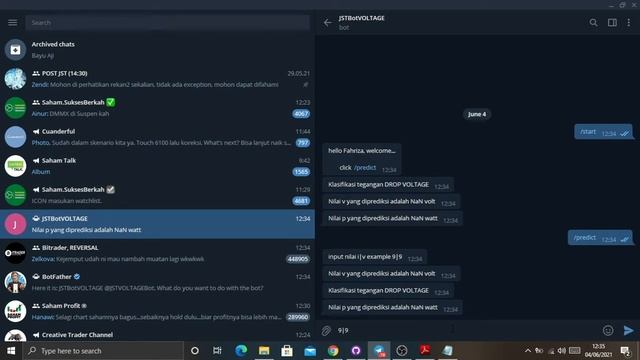Viewport: 640px width, 360px height.
Task: Click the BotFather avatar
Action: (15, 282)
